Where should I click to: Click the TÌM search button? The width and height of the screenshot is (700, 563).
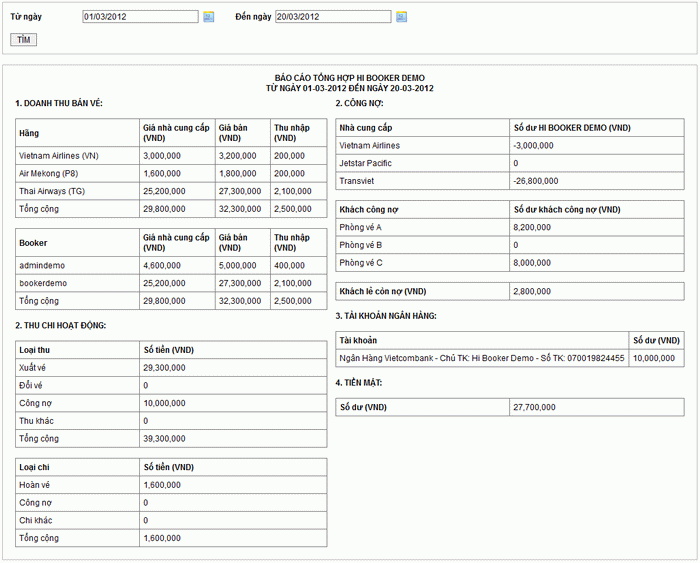pyautogui.click(x=24, y=40)
